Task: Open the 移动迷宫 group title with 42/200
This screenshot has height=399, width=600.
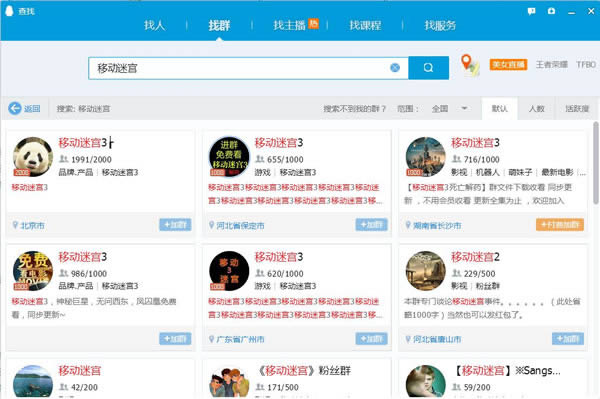Action: (x=80, y=370)
